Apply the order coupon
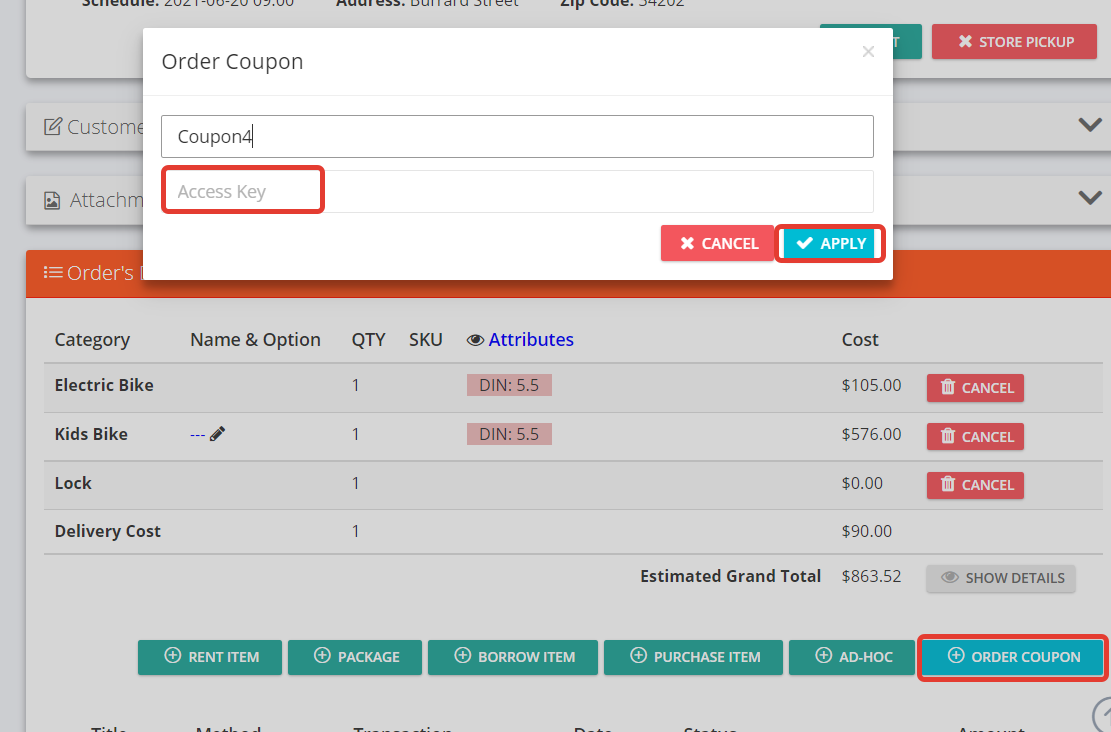The height and width of the screenshot is (732, 1111). [830, 244]
